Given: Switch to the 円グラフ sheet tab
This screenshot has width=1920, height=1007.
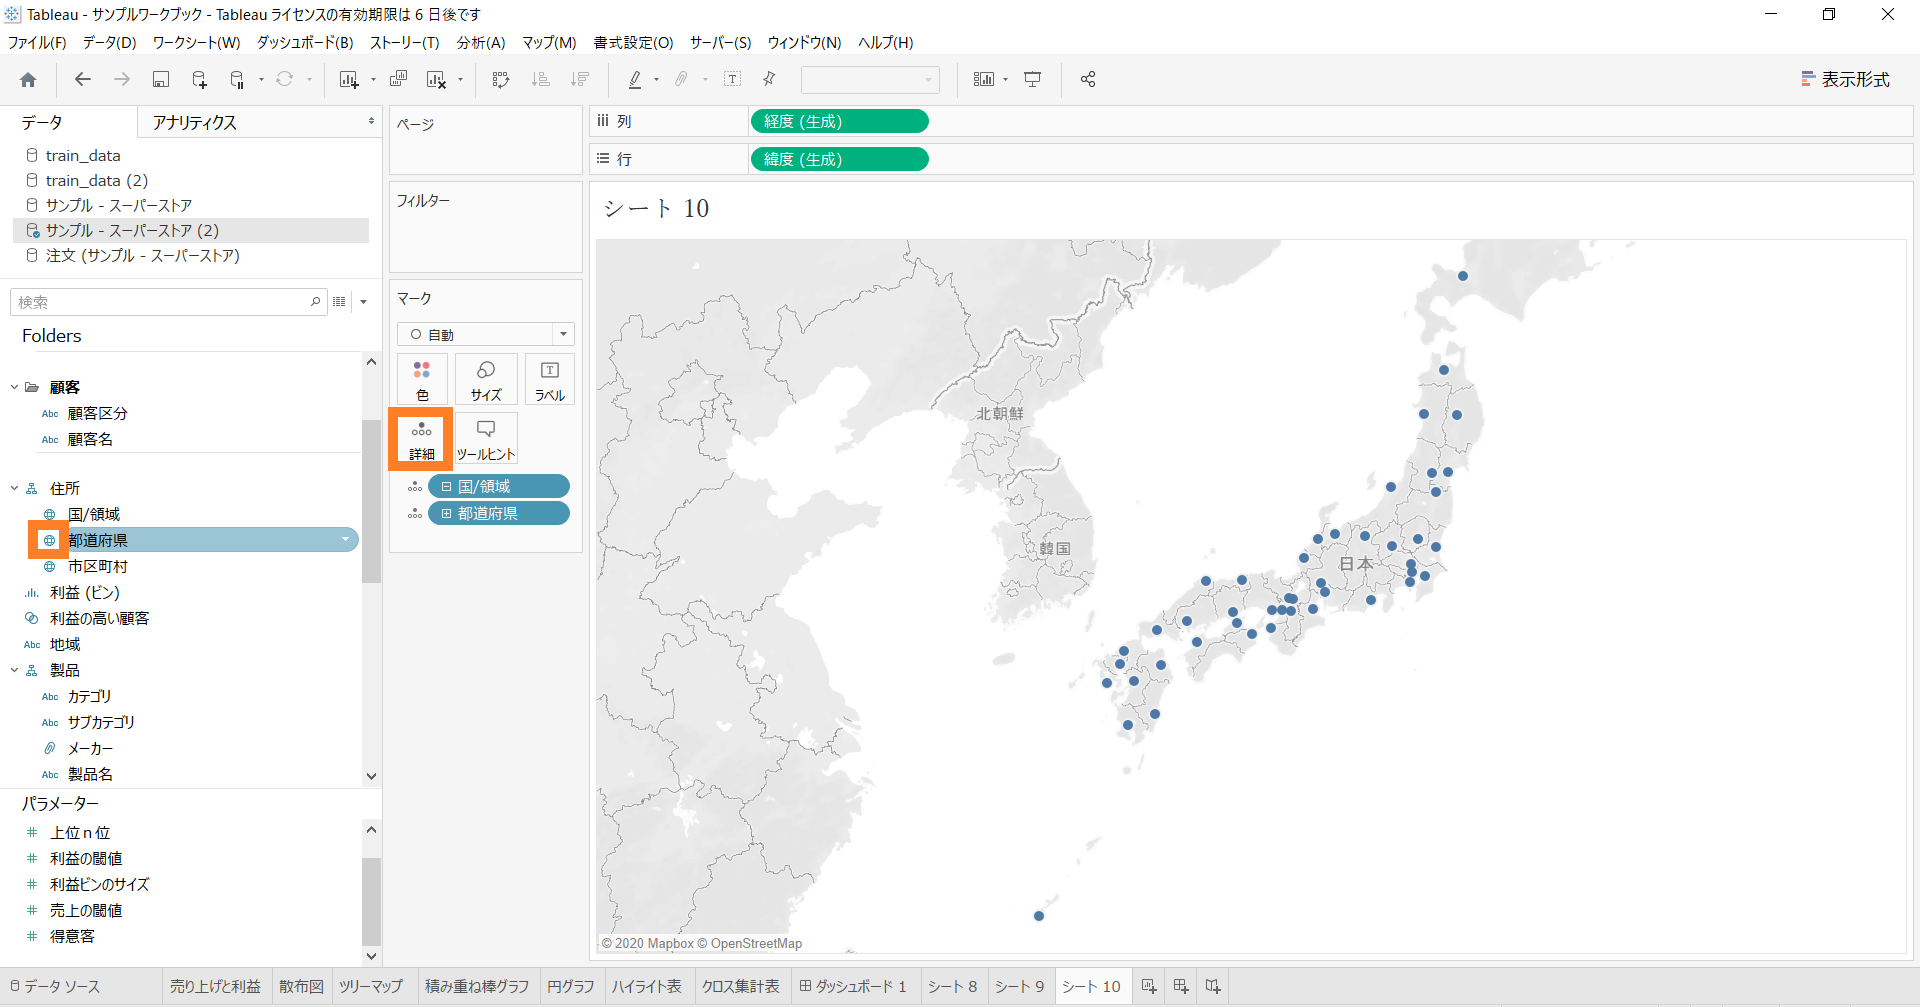Looking at the screenshot, I should click(x=570, y=987).
